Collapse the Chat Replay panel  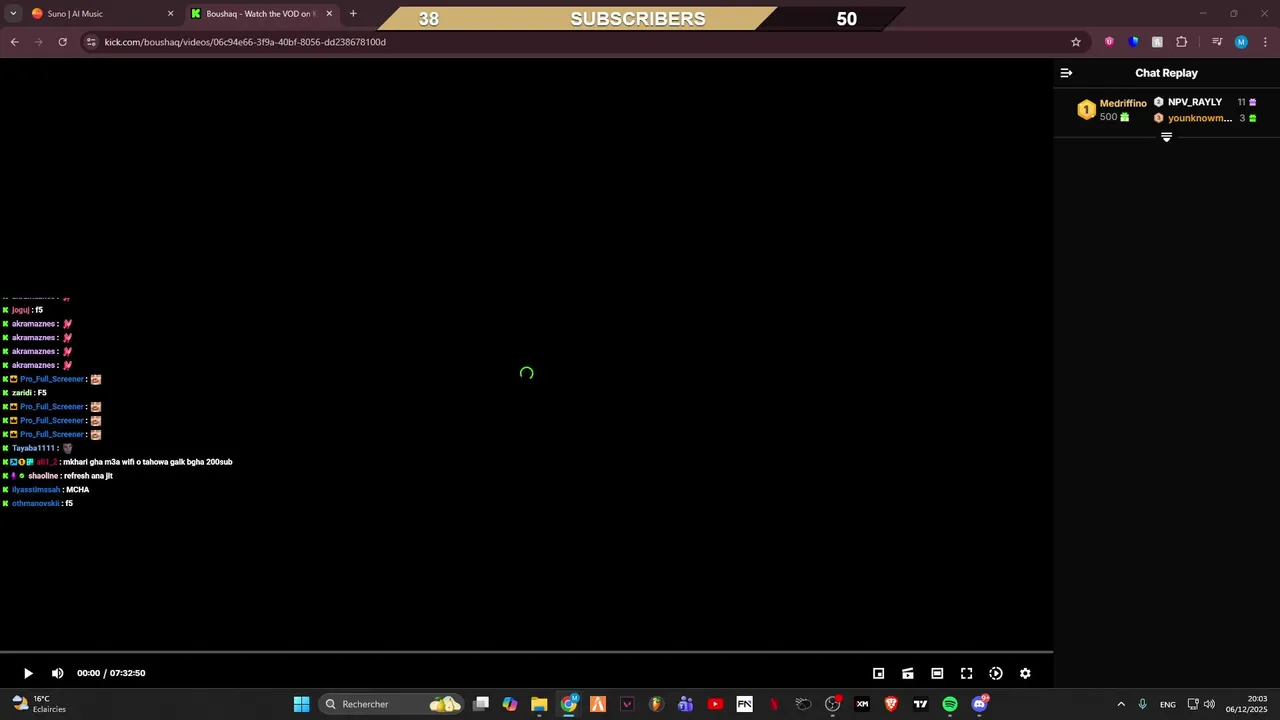1066,73
